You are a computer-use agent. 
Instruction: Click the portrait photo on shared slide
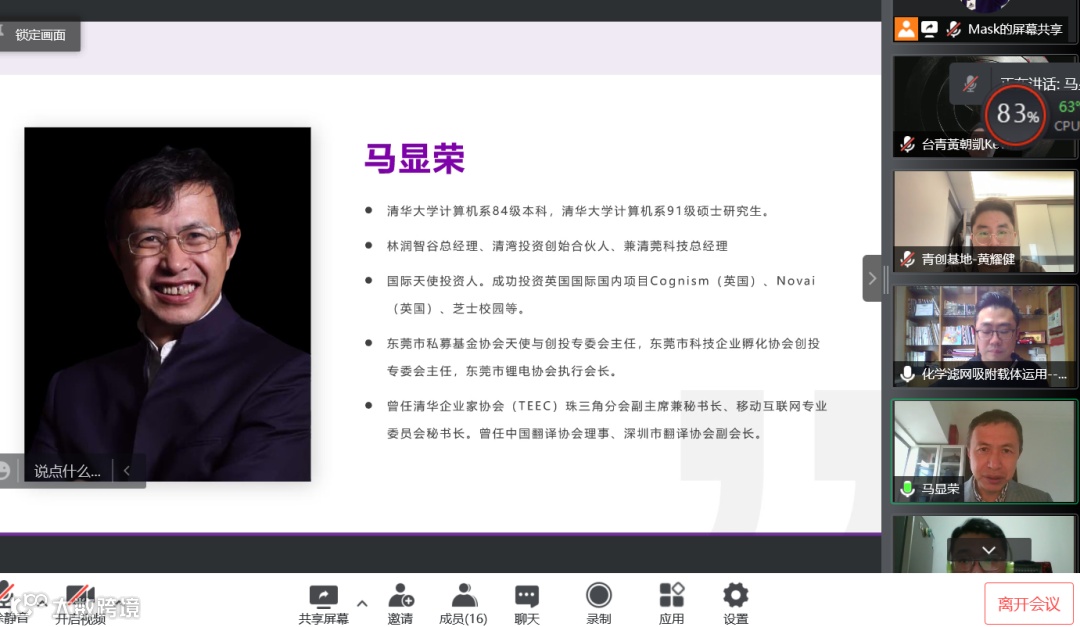167,304
